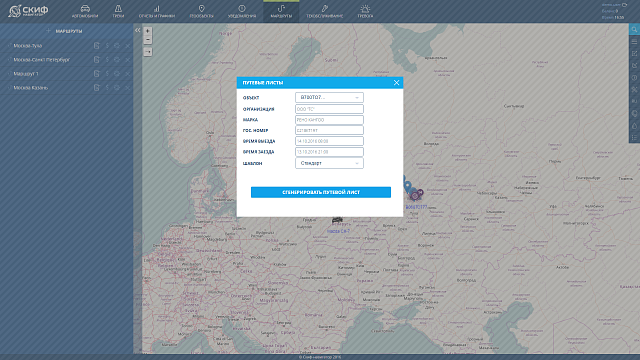The width and height of the screenshot is (640, 360).
Task: Add a new route with plus icon
Action: (x=49, y=31)
